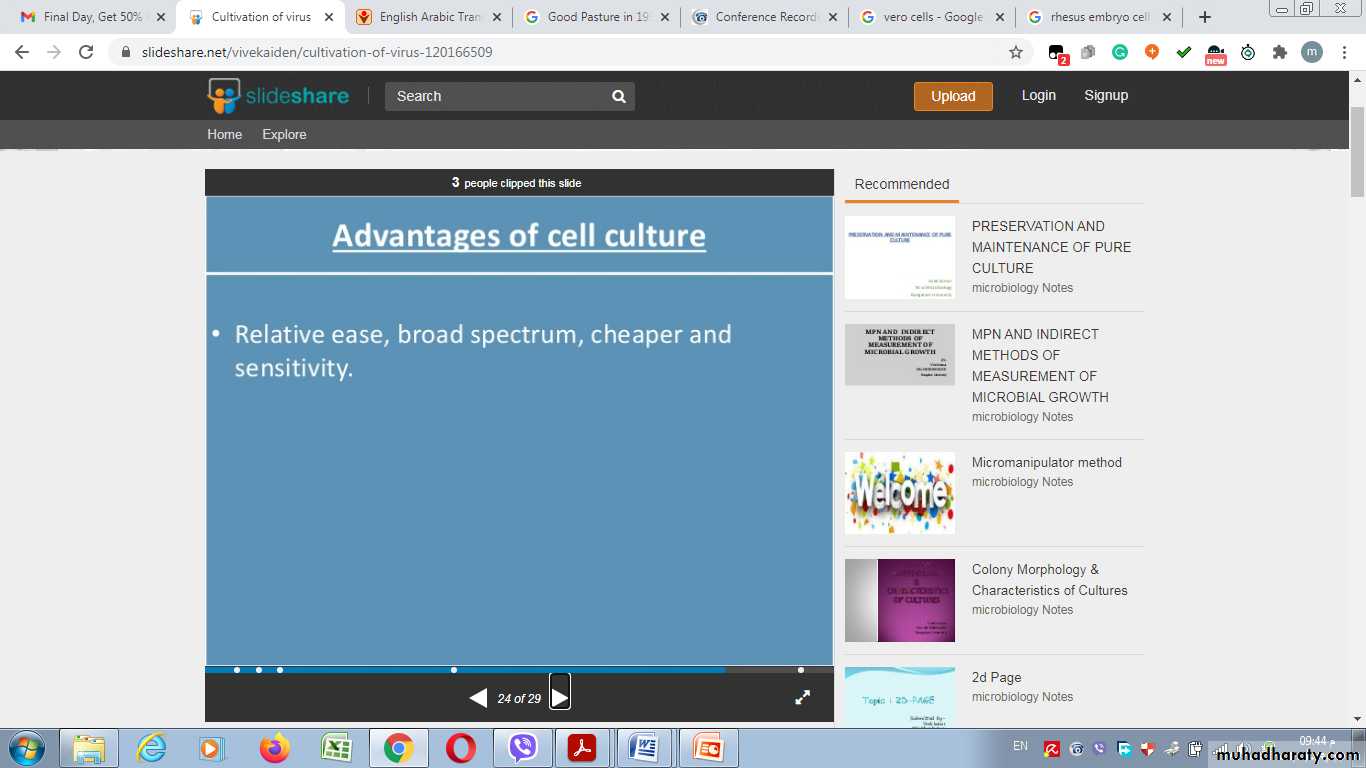Open the Chrome extensions puzzle icon

tap(1279, 52)
